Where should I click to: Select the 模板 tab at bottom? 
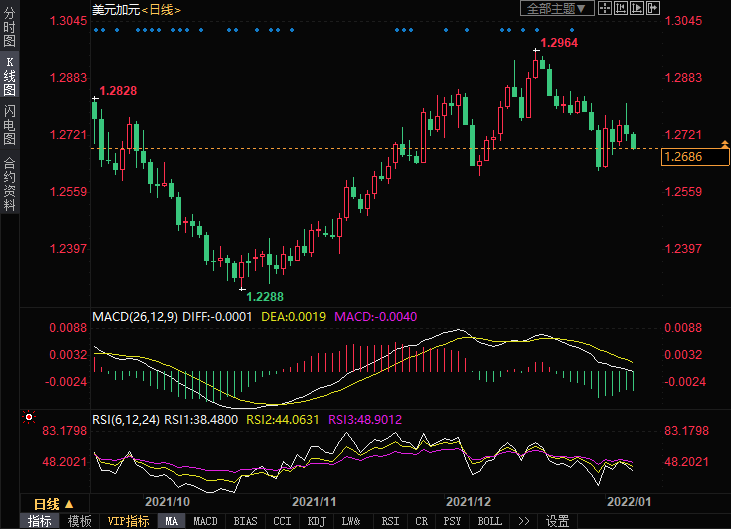tap(80, 521)
